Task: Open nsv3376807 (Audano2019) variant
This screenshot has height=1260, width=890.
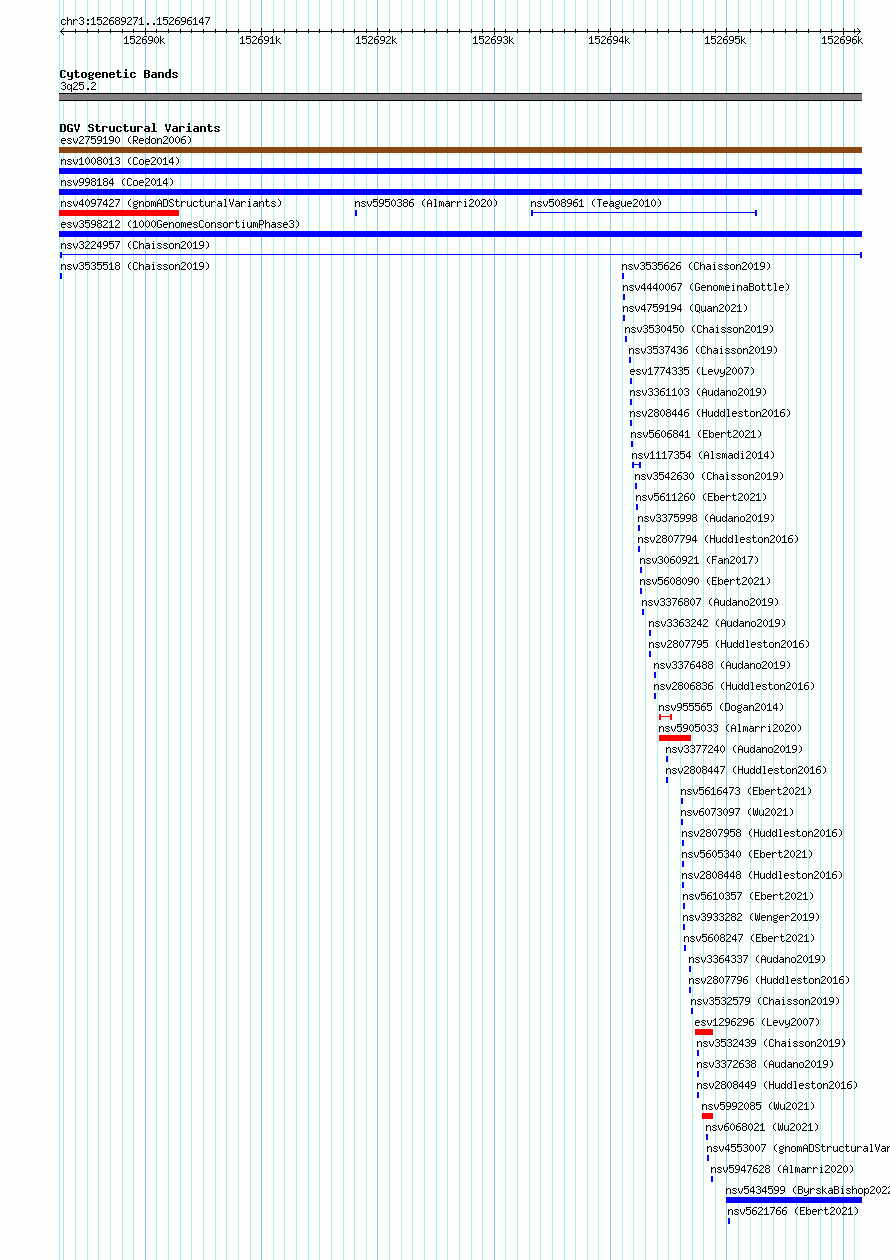Action: pos(710,602)
